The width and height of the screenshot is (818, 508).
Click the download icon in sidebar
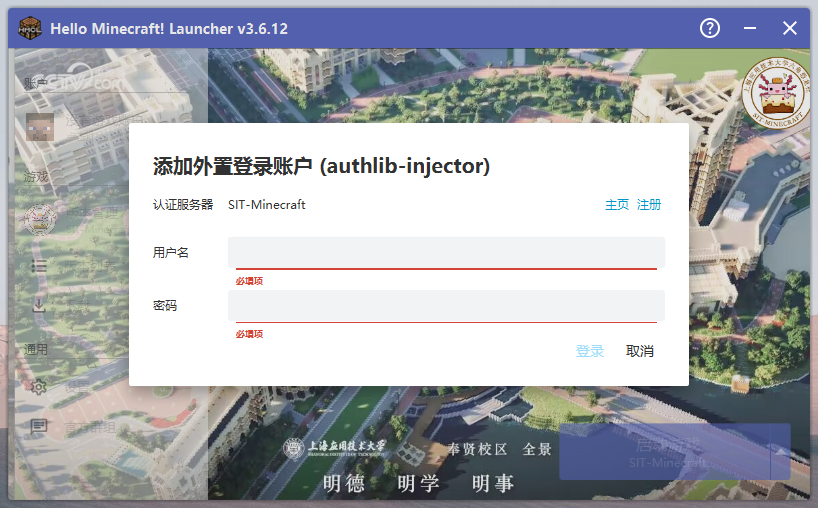(x=39, y=306)
